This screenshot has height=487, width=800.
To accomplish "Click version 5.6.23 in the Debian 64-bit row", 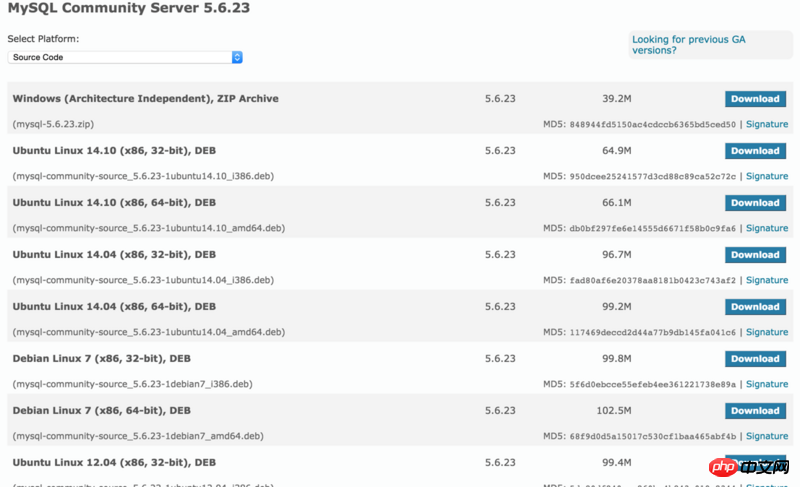I will pyautogui.click(x=500, y=411).
